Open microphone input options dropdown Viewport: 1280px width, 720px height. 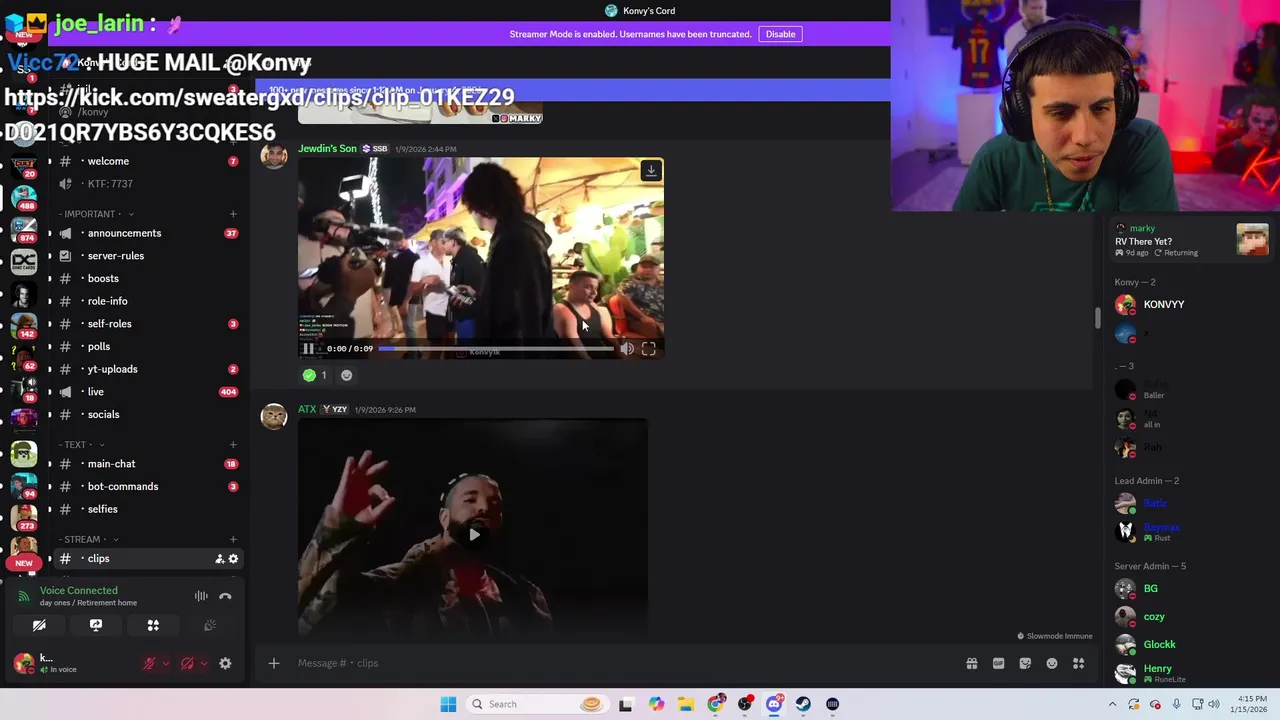tap(165, 663)
